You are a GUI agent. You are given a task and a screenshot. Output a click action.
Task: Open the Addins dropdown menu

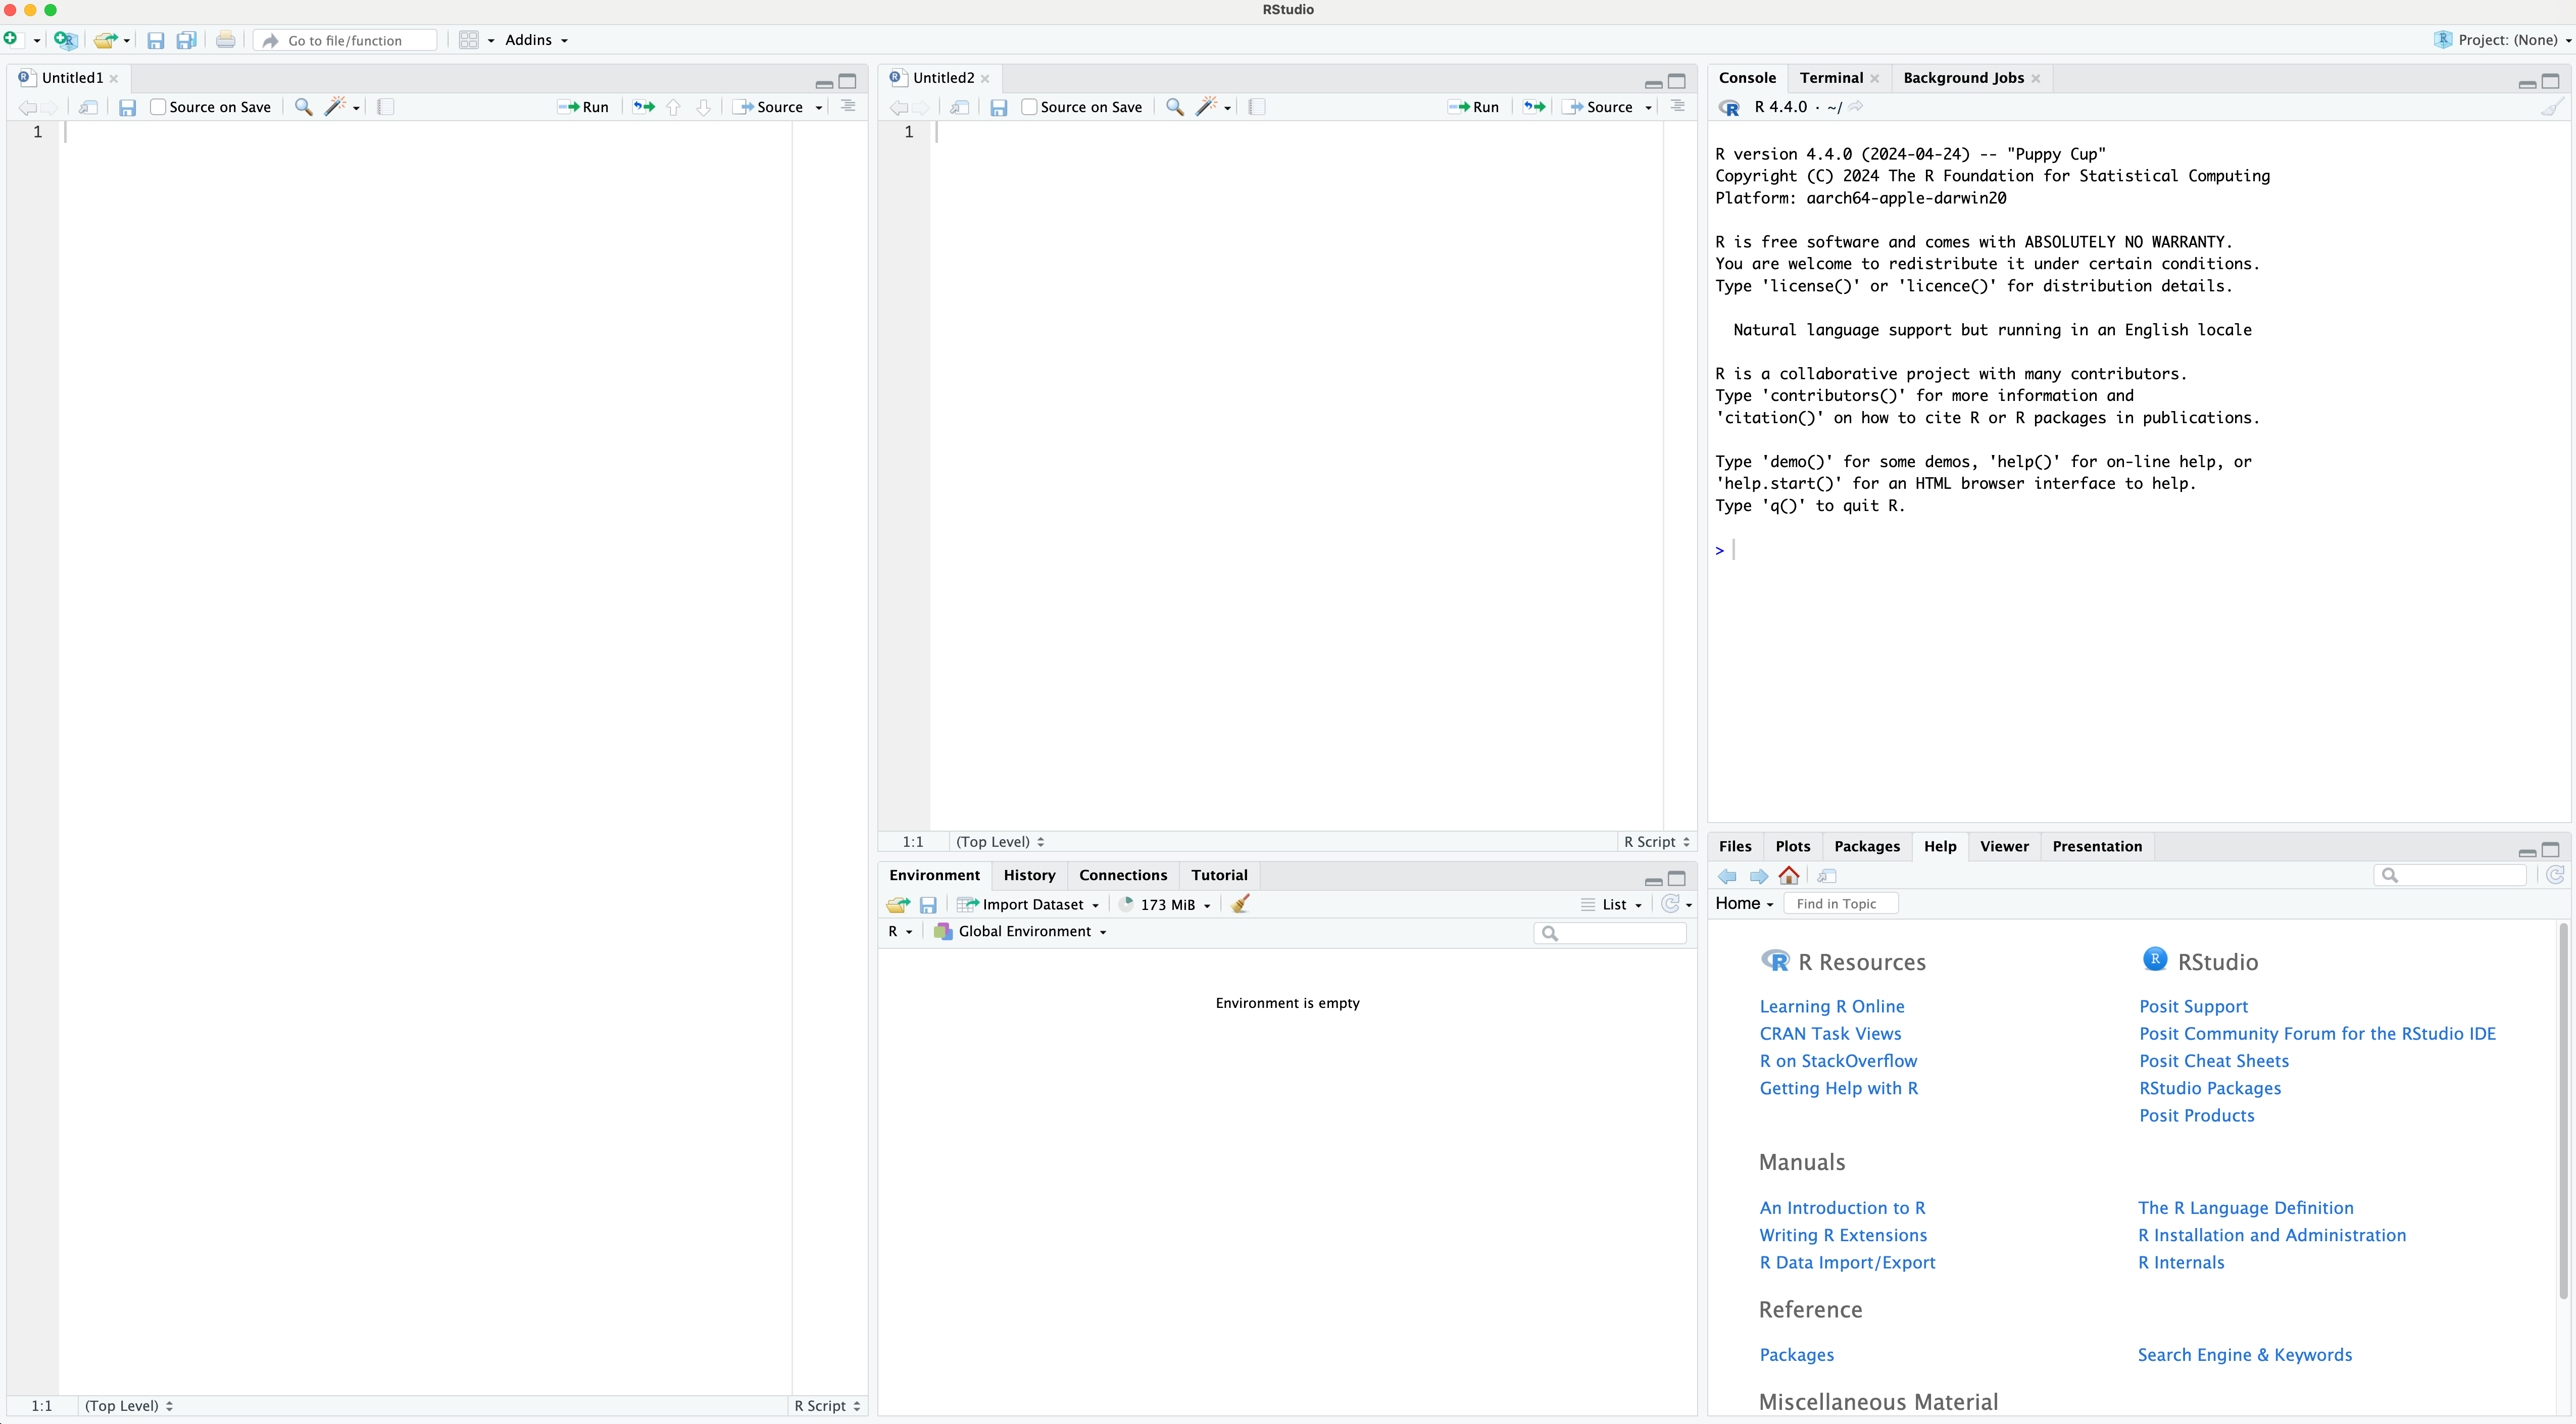click(536, 40)
